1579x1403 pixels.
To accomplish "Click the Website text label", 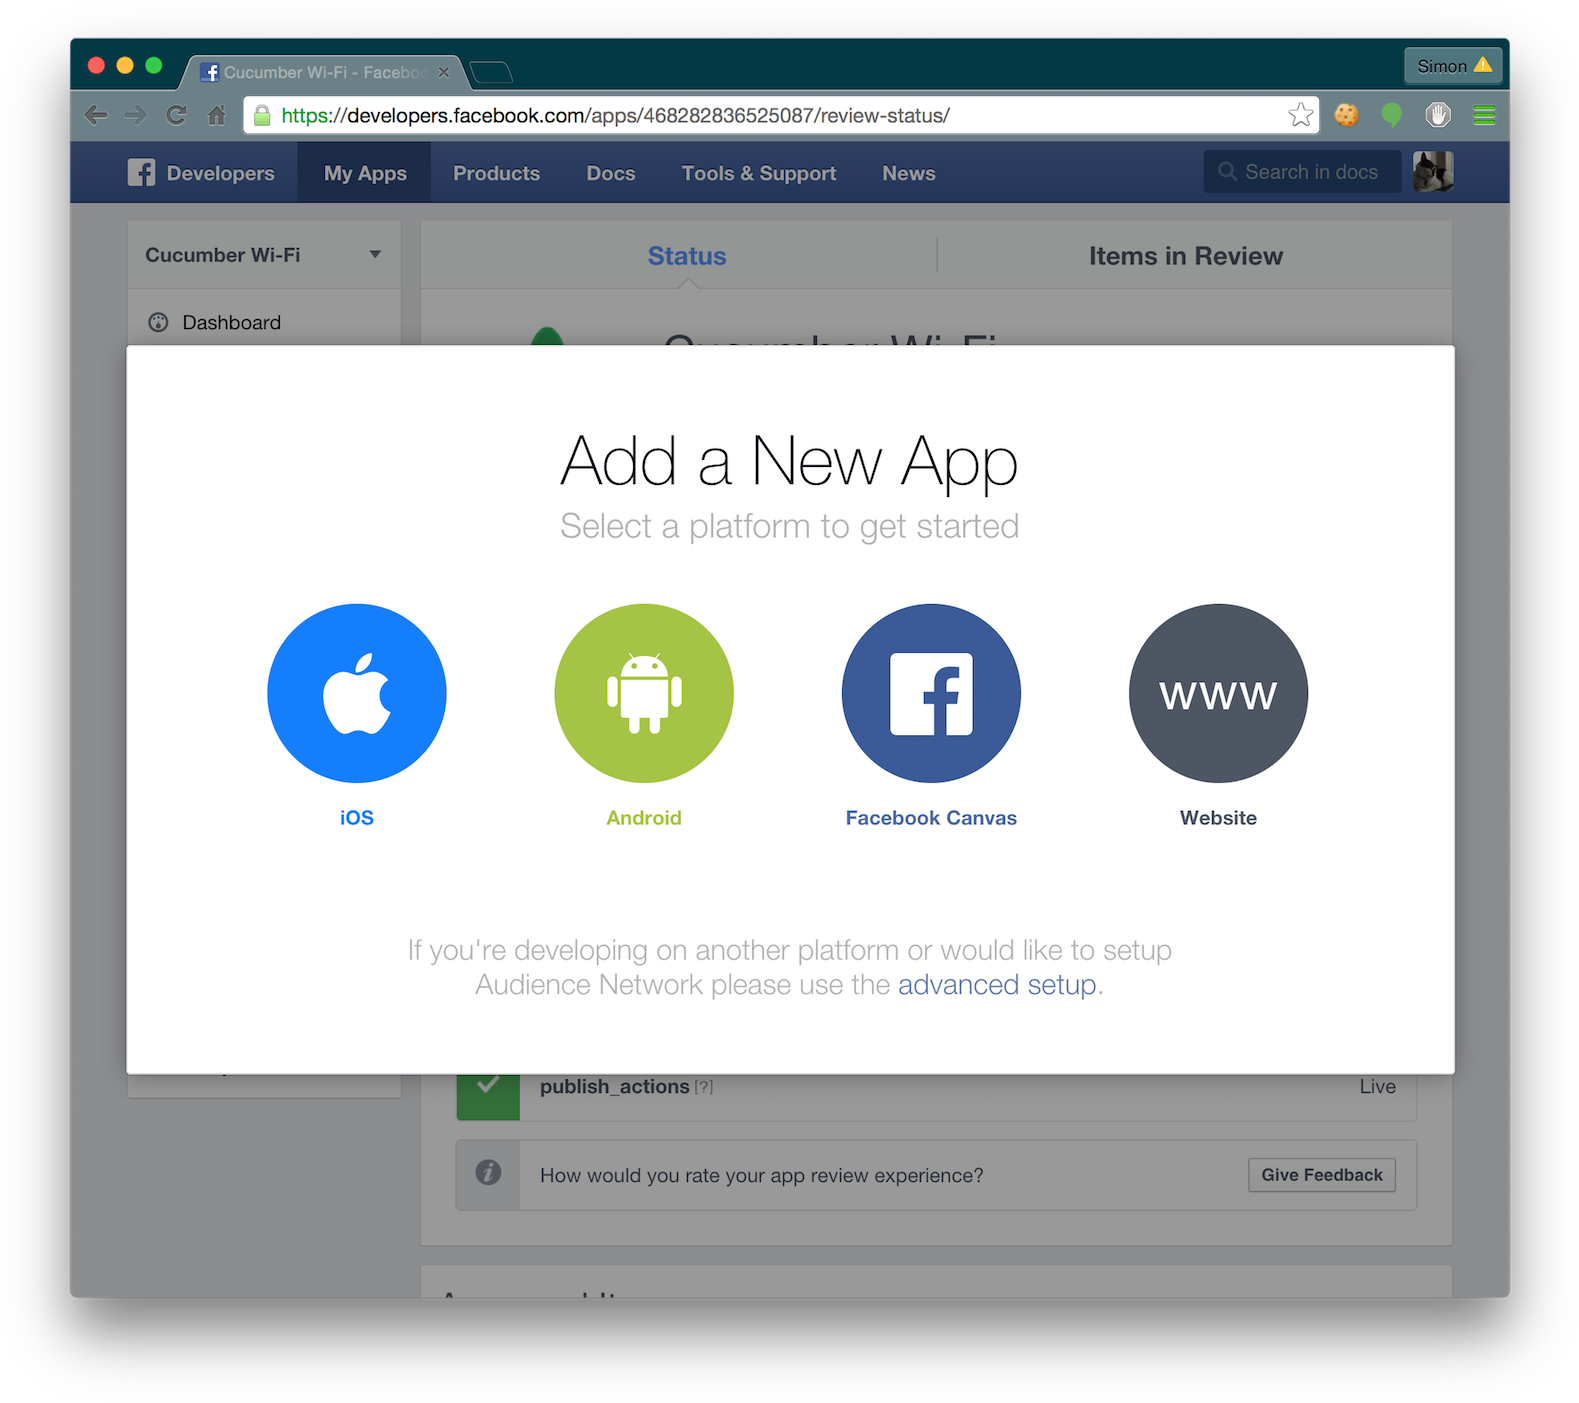I will click(x=1218, y=818).
